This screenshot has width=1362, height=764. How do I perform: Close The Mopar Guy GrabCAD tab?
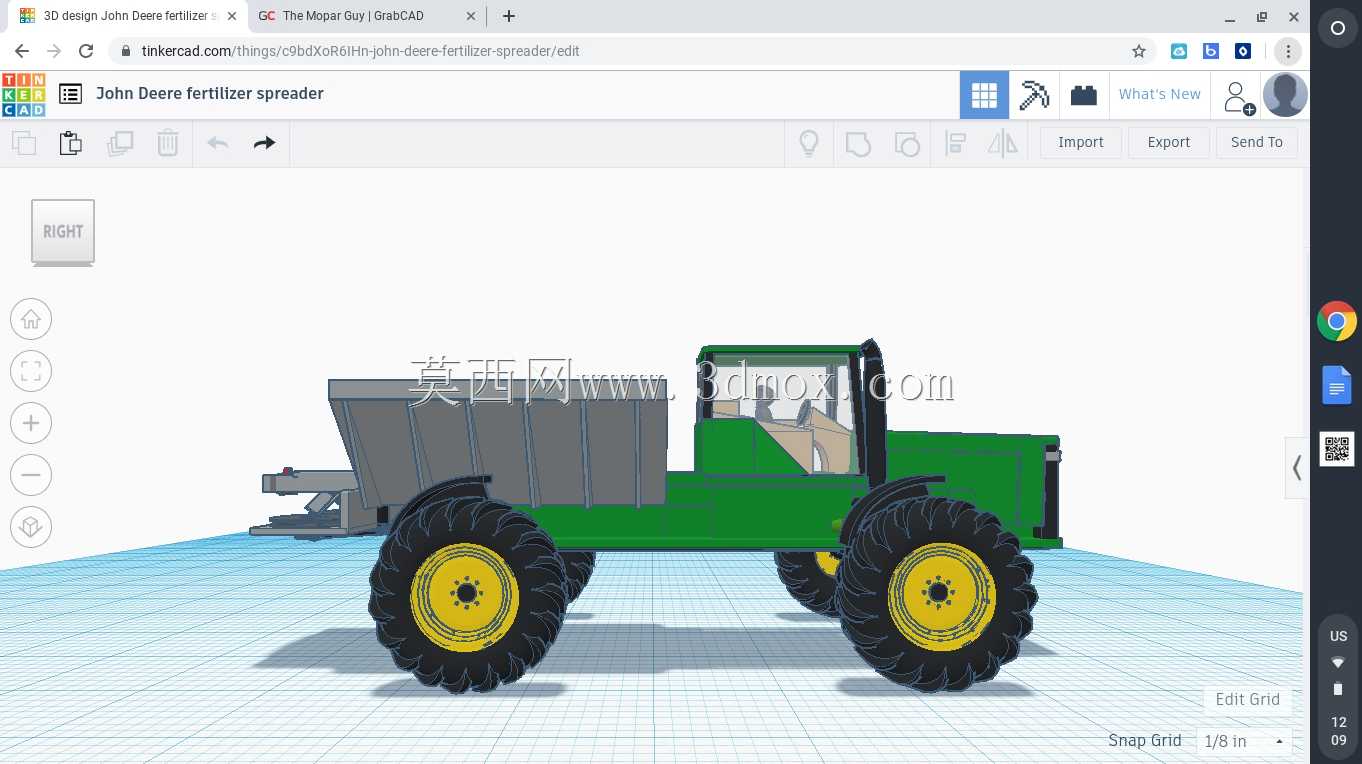(471, 16)
